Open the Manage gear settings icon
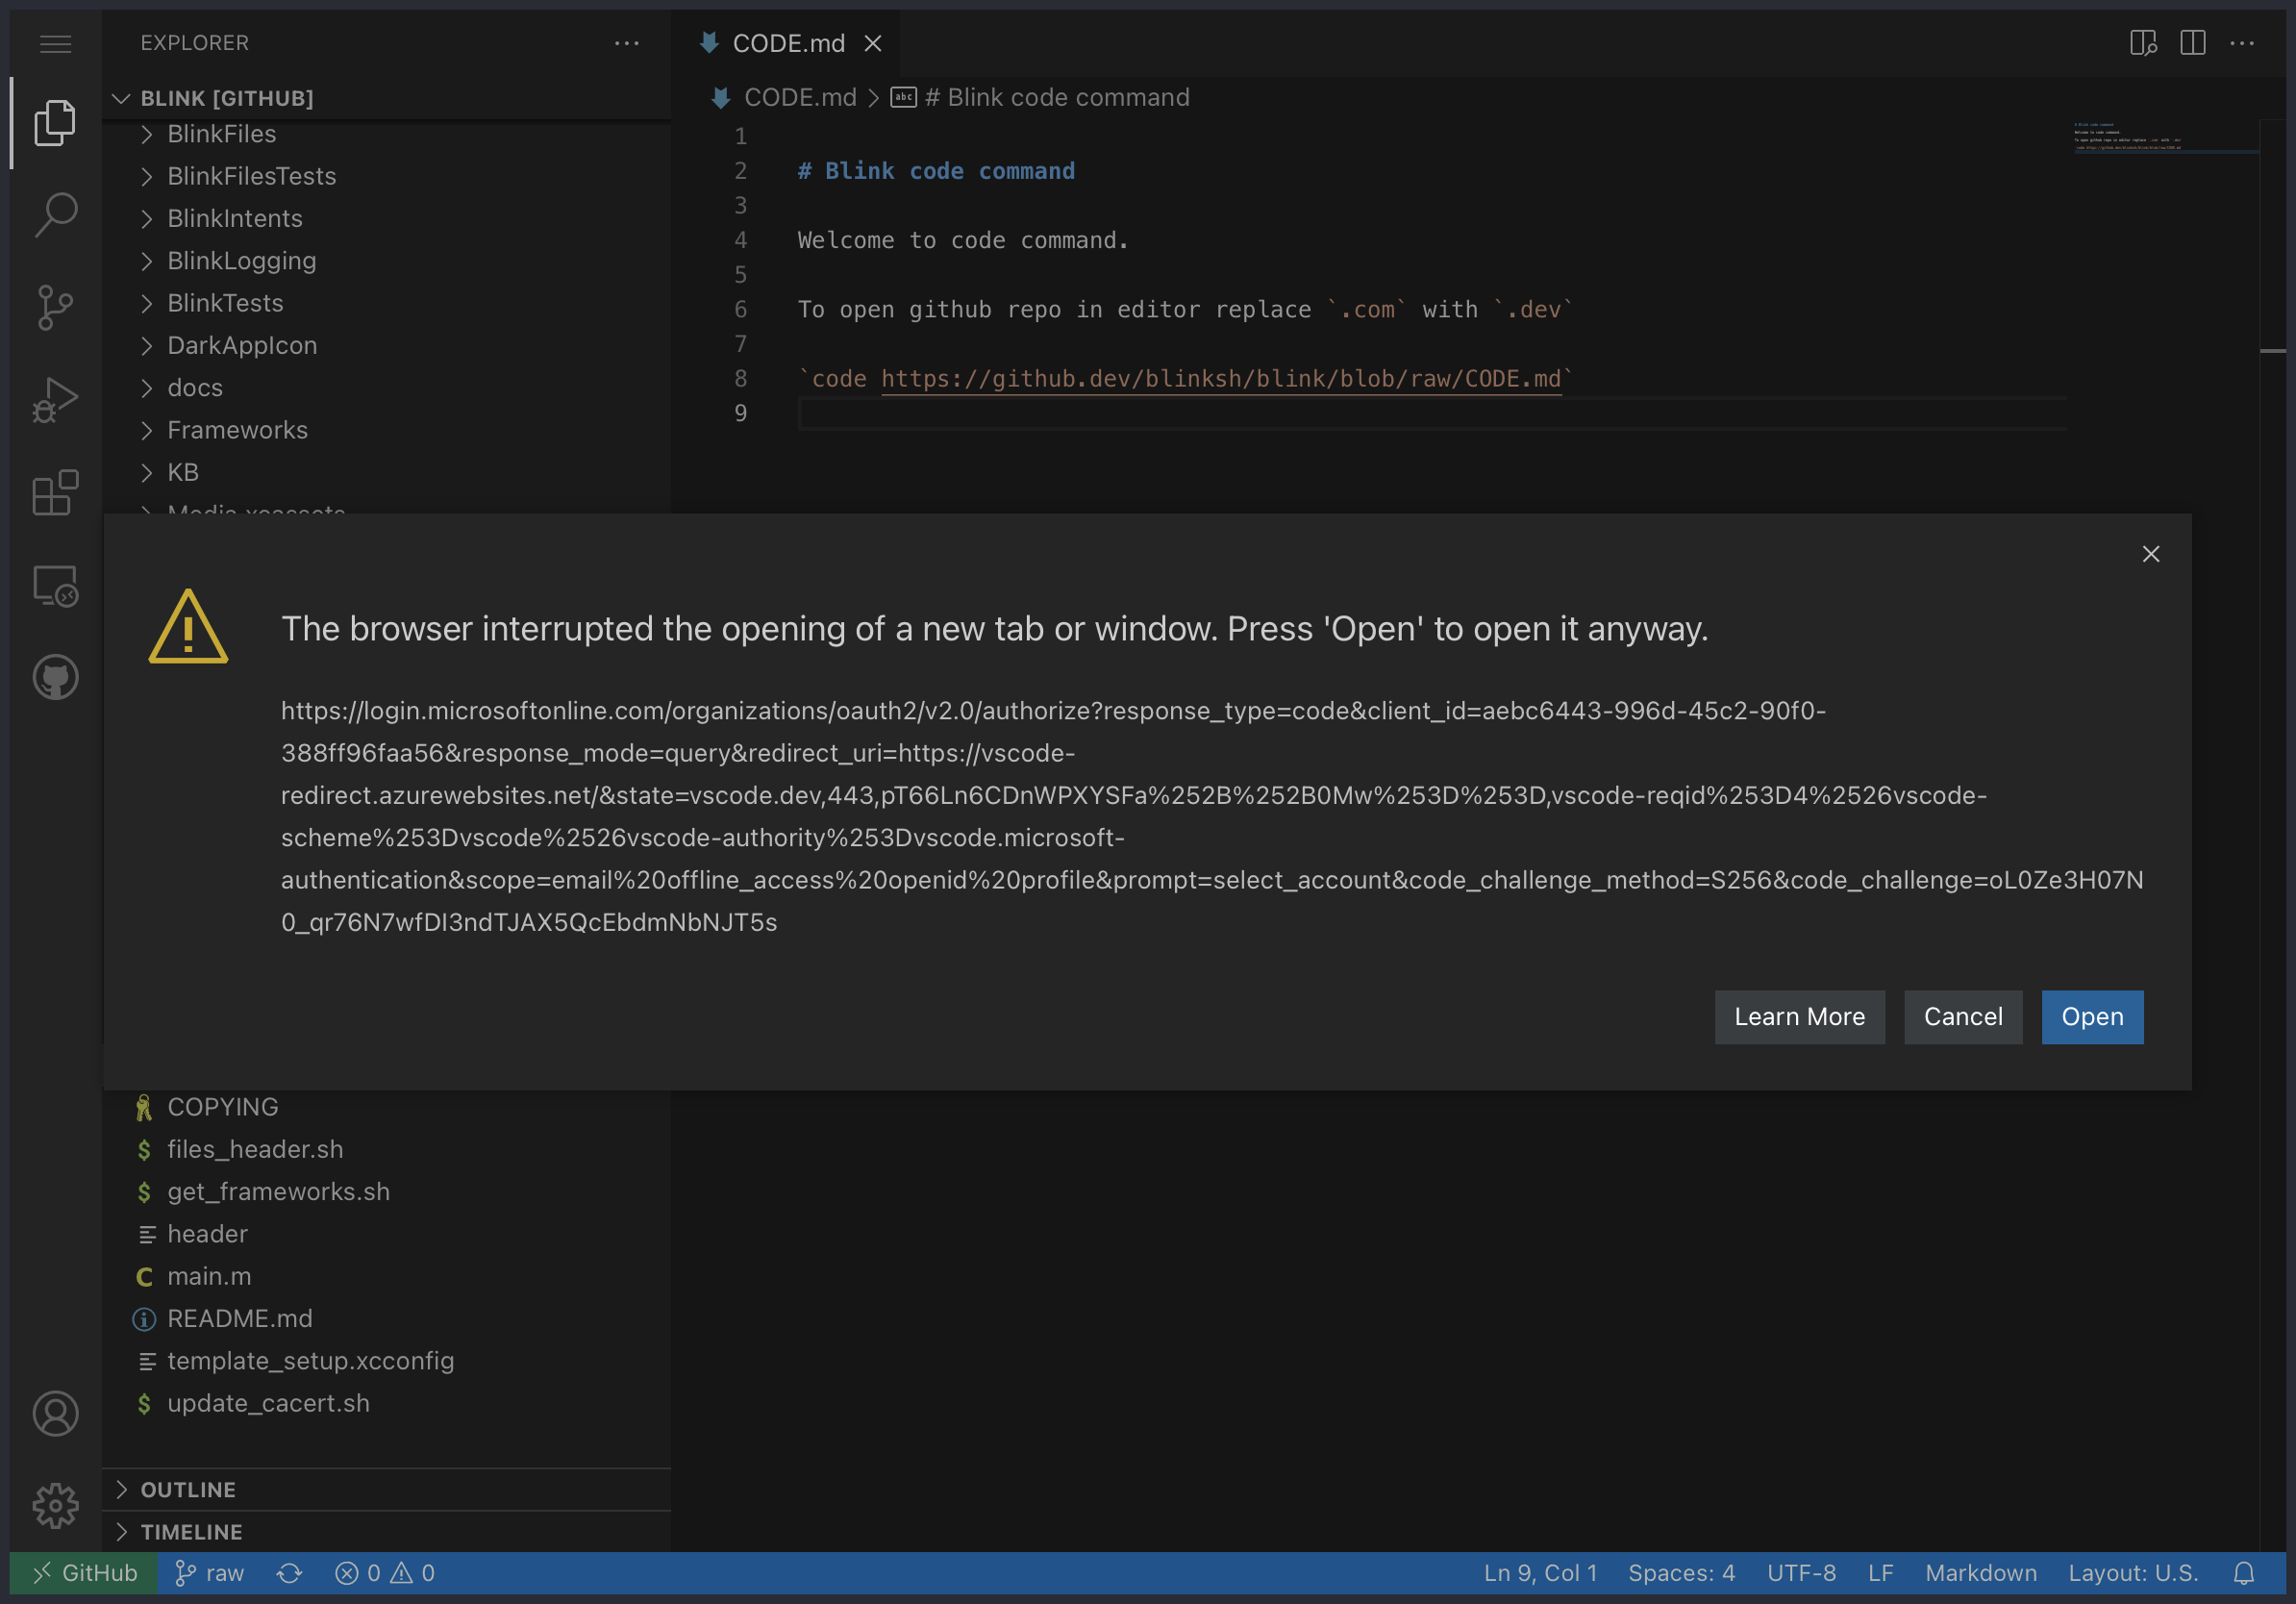 tap(55, 1505)
